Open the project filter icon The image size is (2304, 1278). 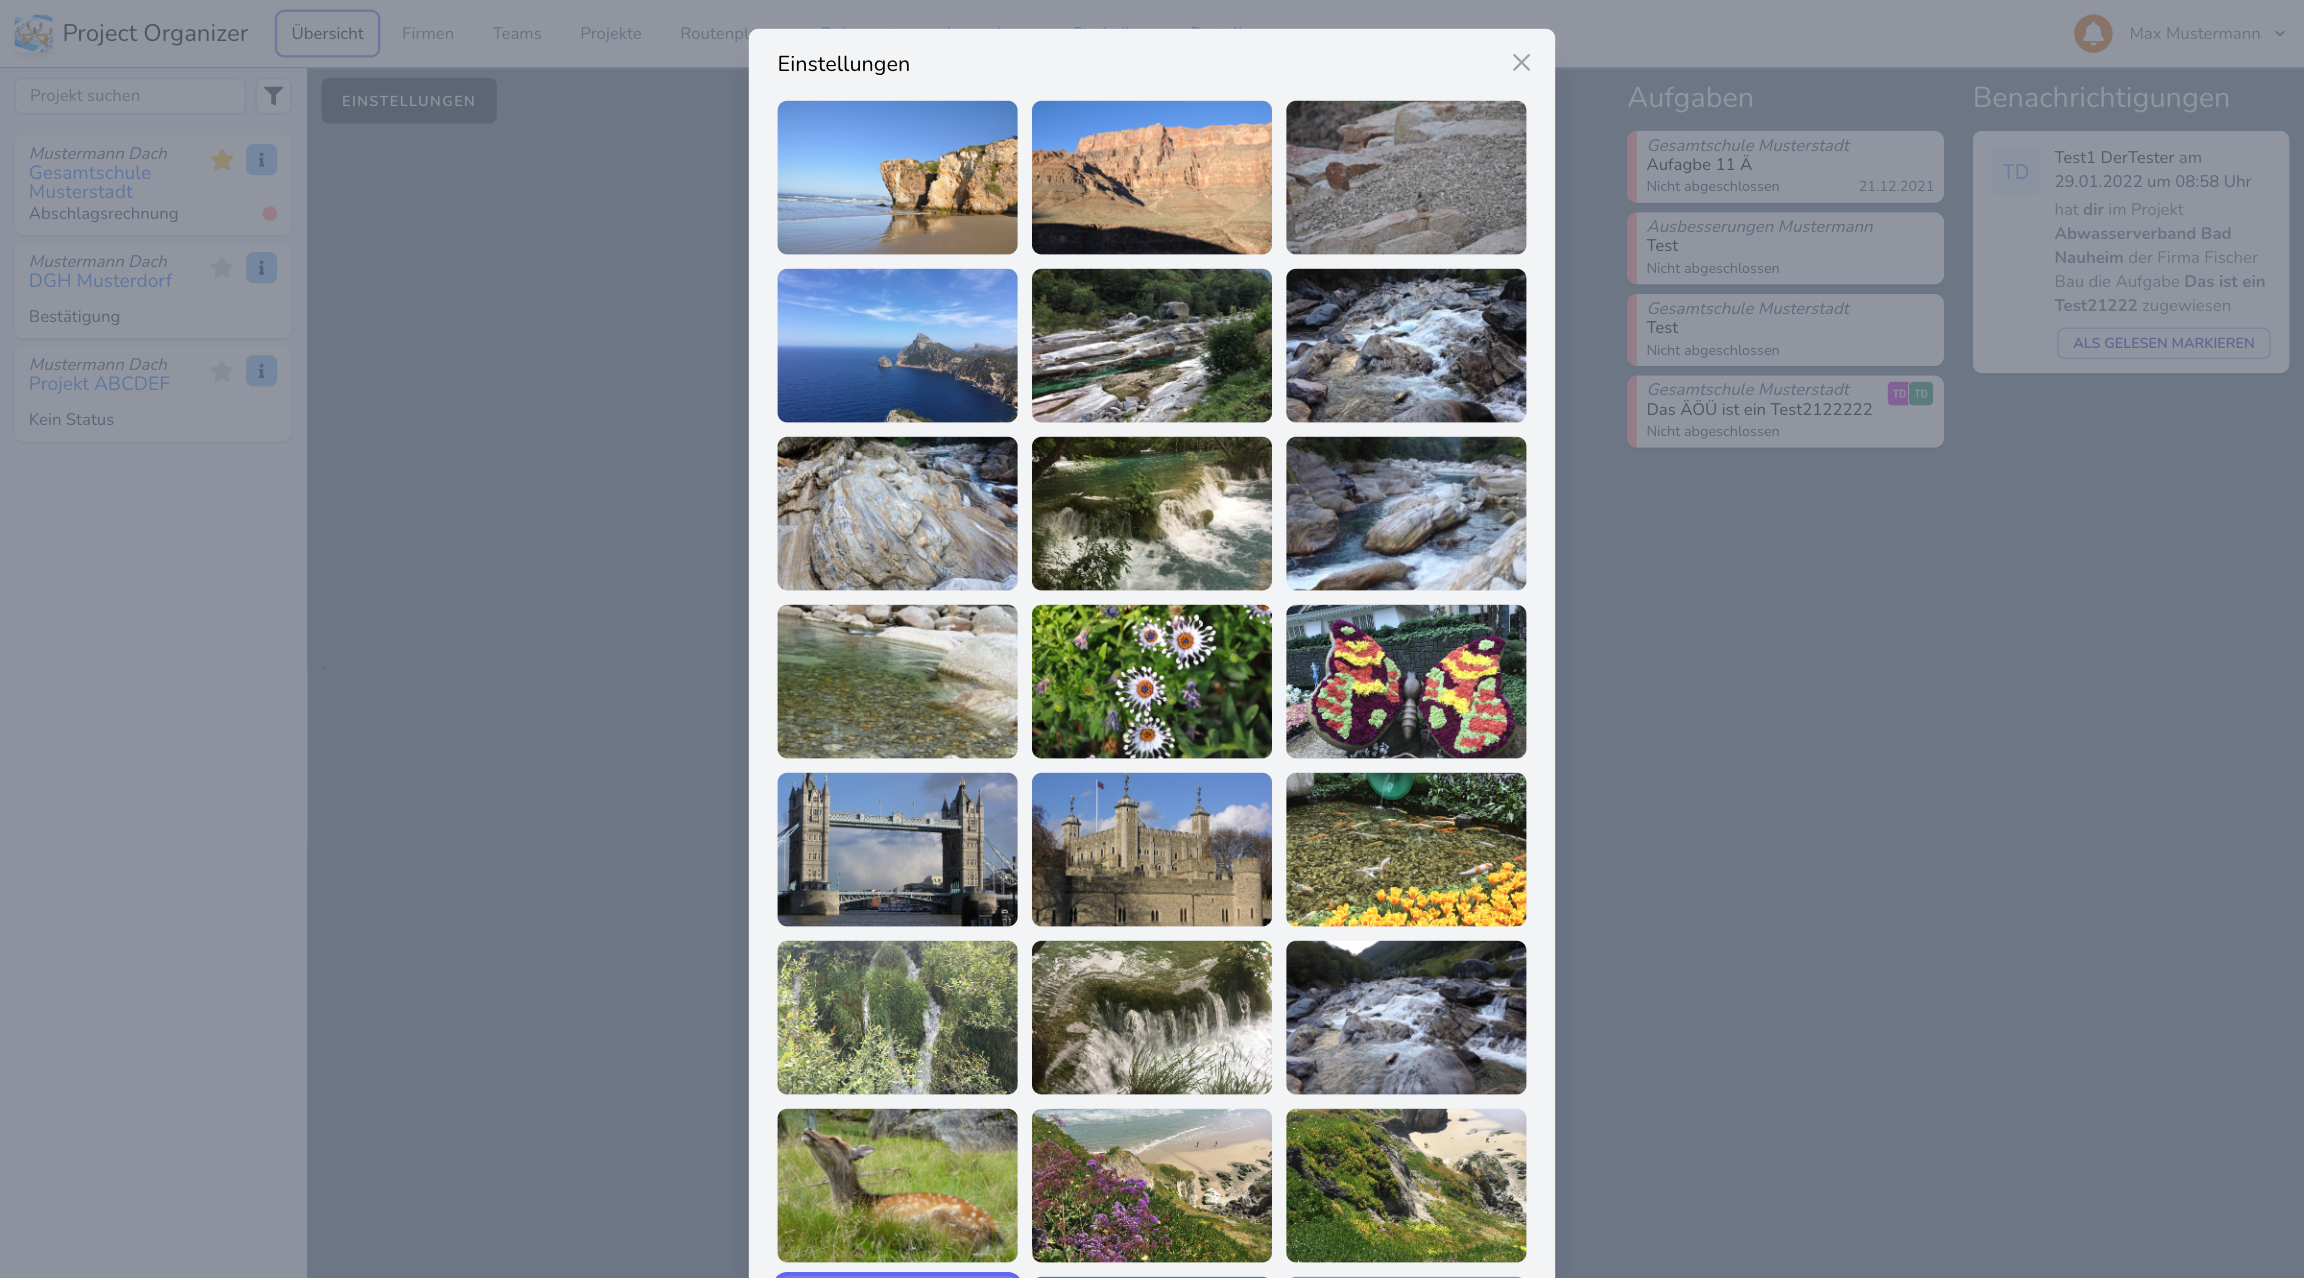(x=273, y=96)
